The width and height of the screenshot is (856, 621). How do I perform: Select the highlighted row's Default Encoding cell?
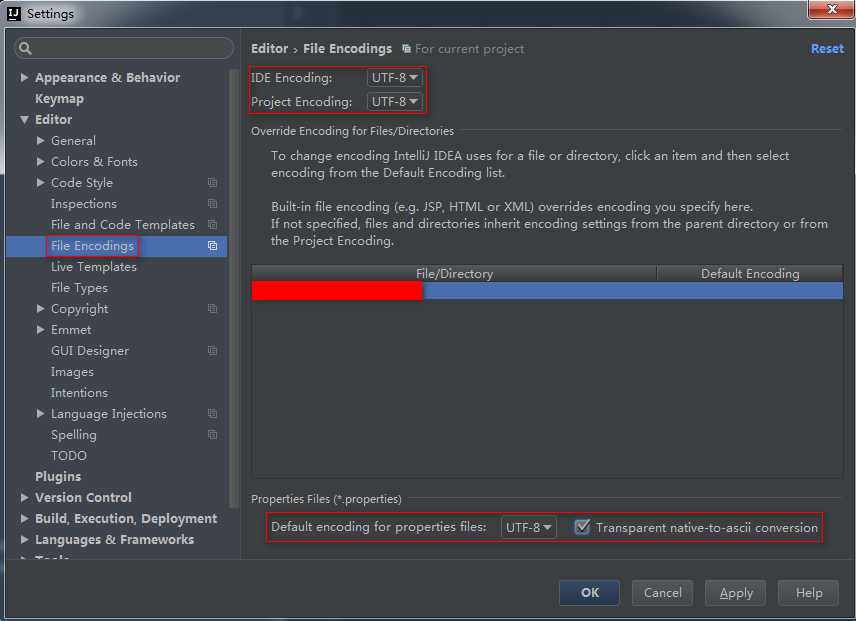click(750, 290)
